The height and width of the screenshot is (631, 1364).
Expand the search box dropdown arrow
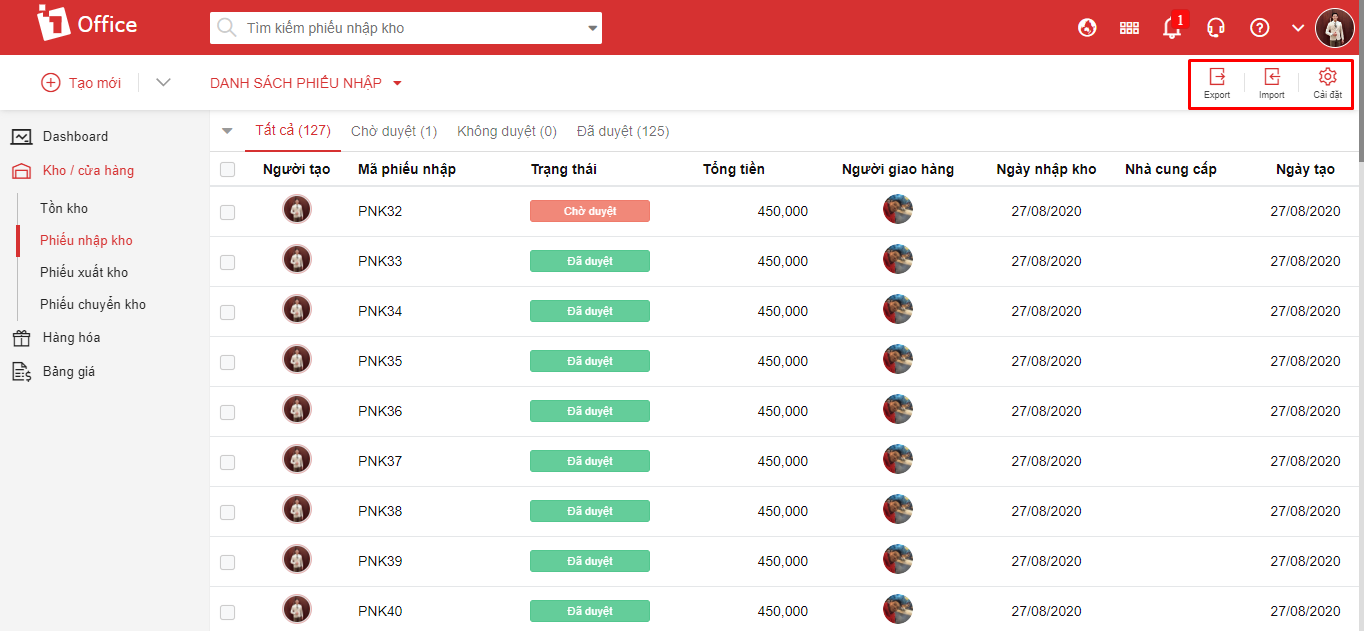click(591, 29)
